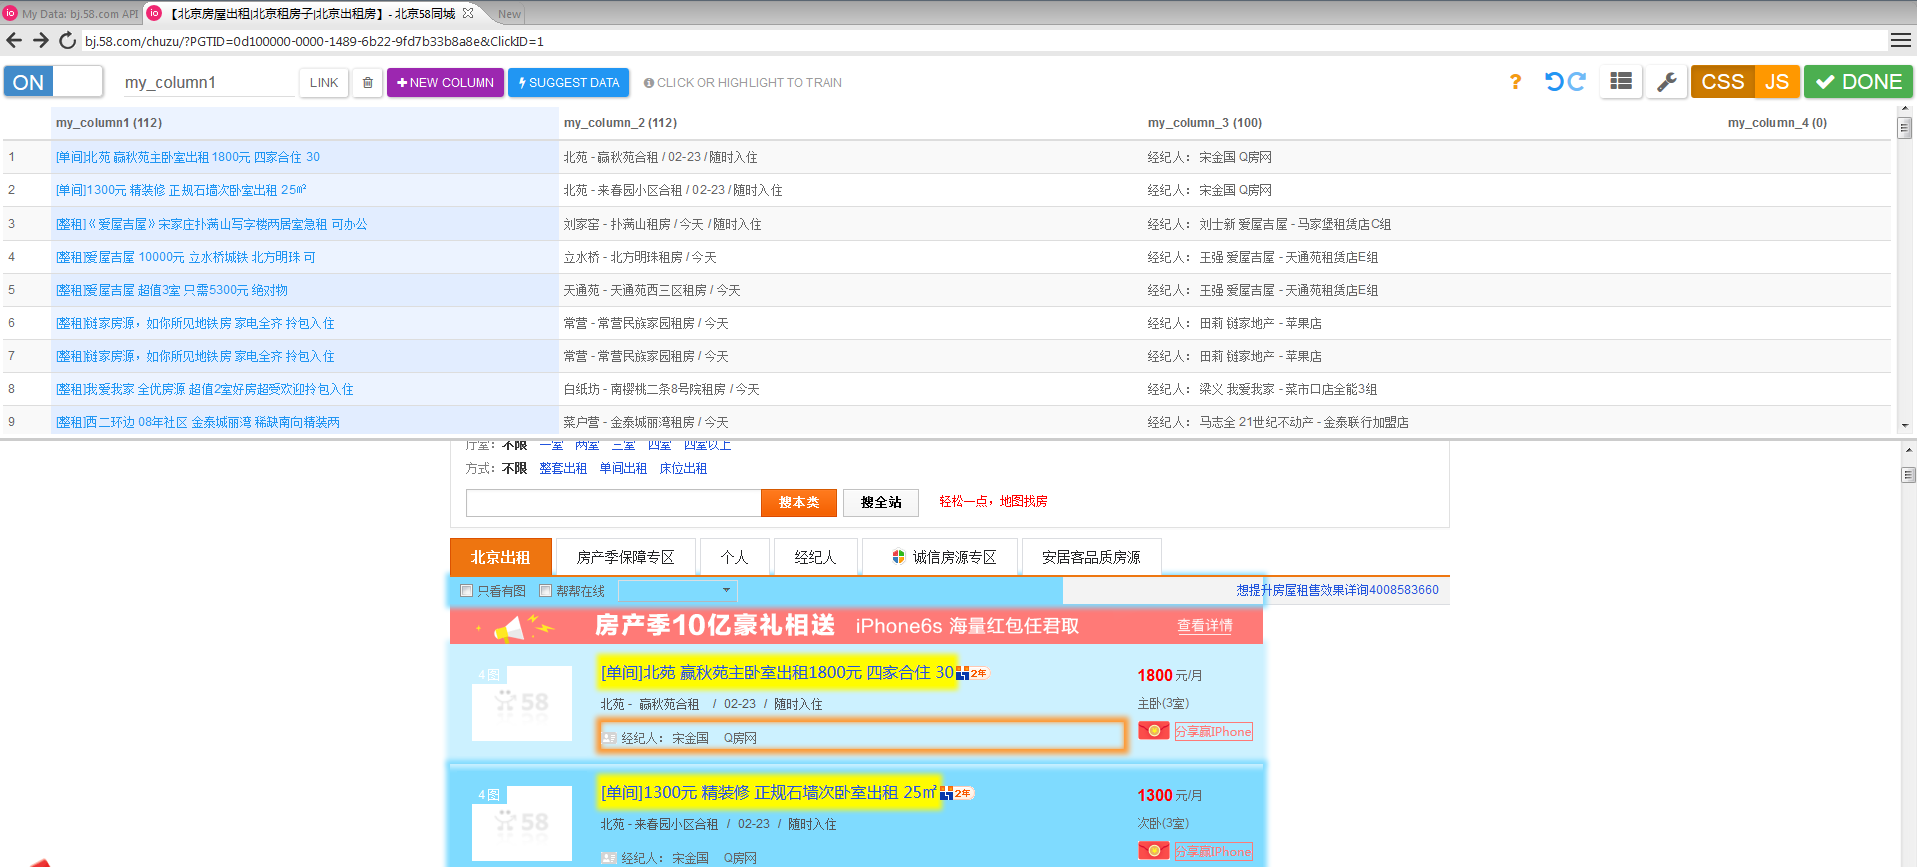Edit the my_column1 name field
The image size is (1917, 867).
208,83
